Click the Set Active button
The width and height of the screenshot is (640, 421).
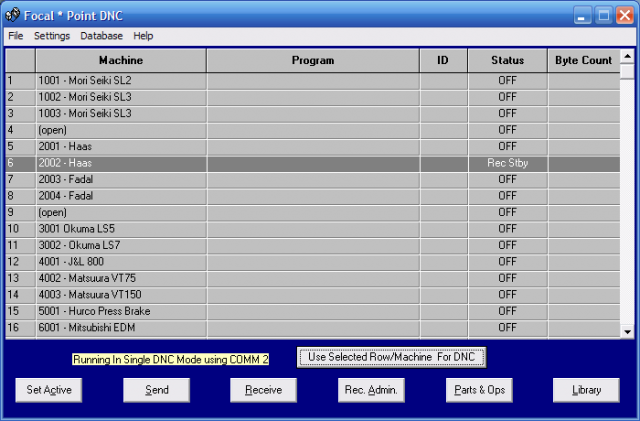(x=49, y=390)
